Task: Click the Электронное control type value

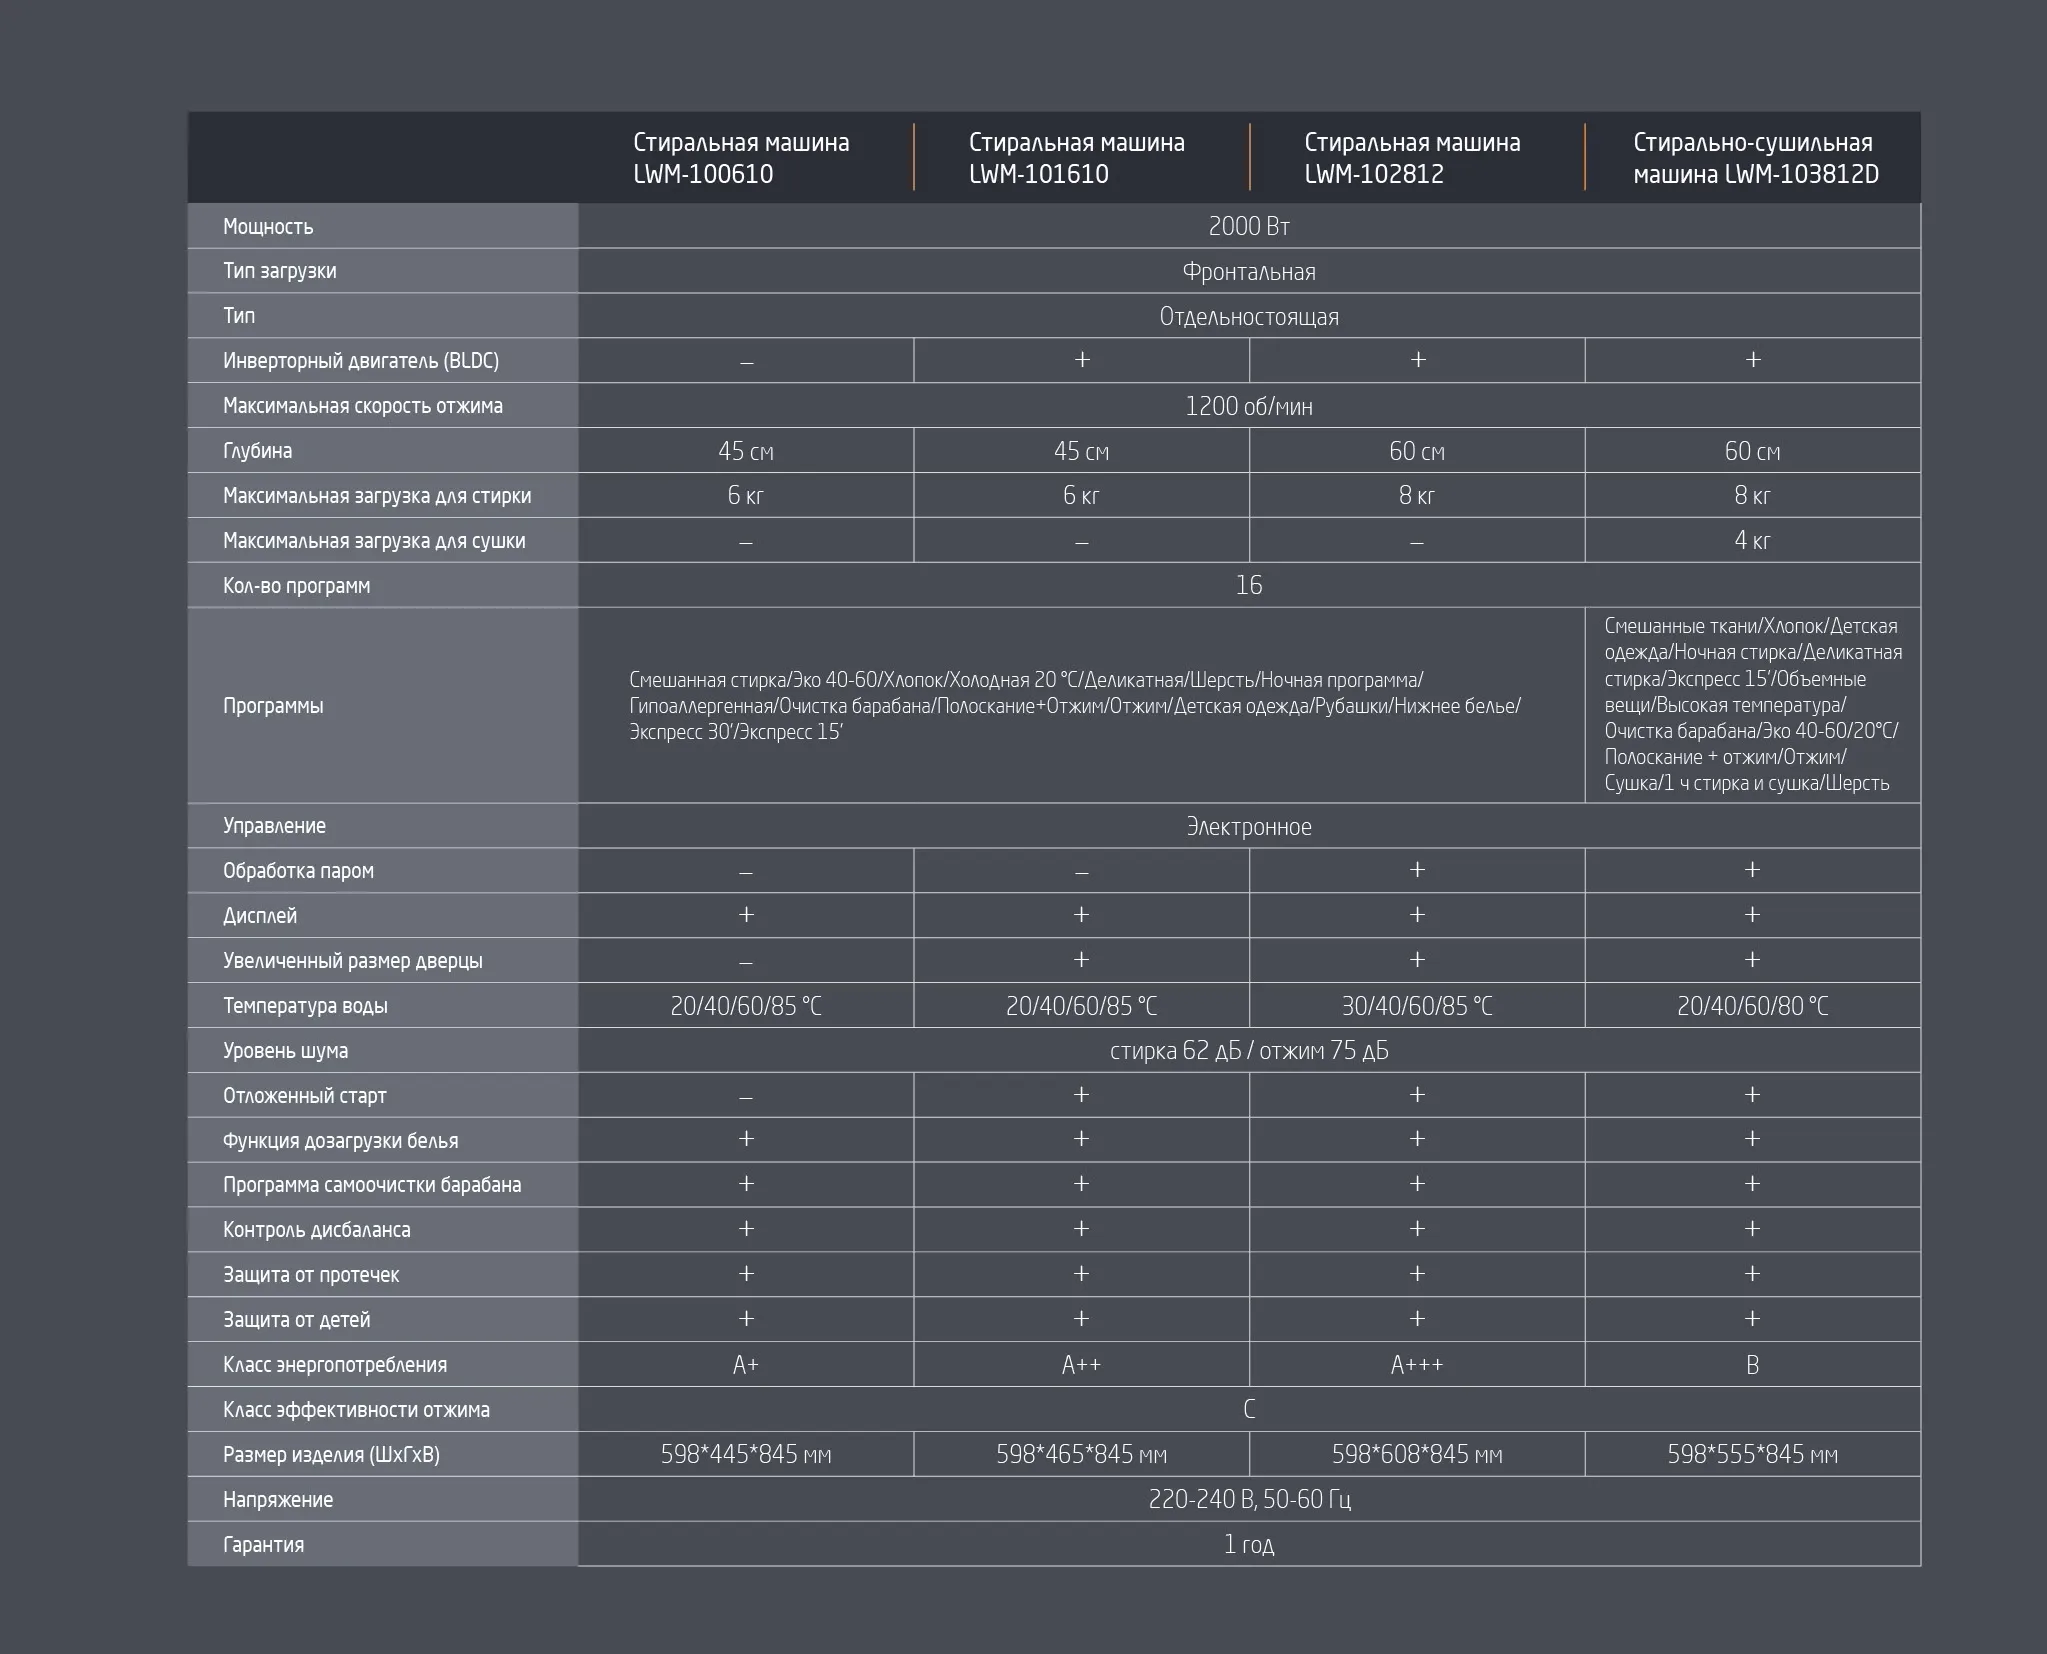Action: point(1248,827)
